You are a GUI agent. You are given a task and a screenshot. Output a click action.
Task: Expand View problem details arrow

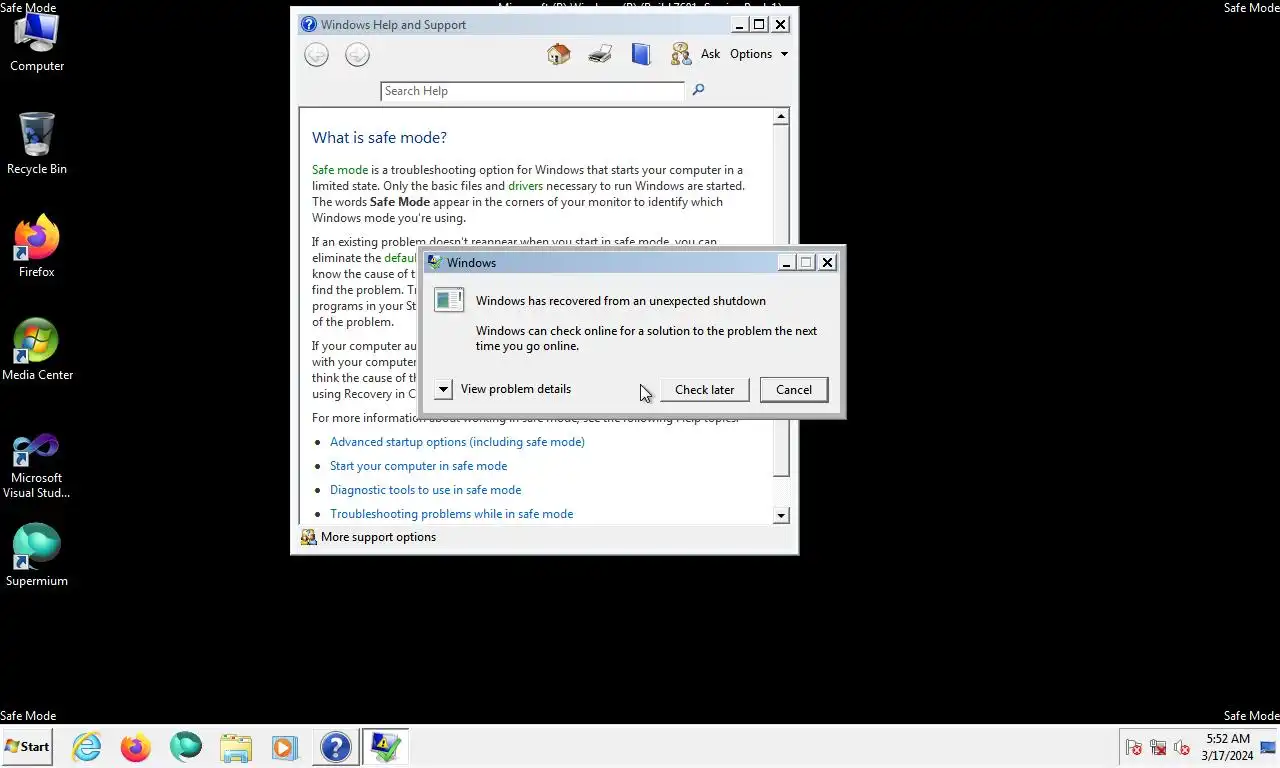pyautogui.click(x=444, y=389)
